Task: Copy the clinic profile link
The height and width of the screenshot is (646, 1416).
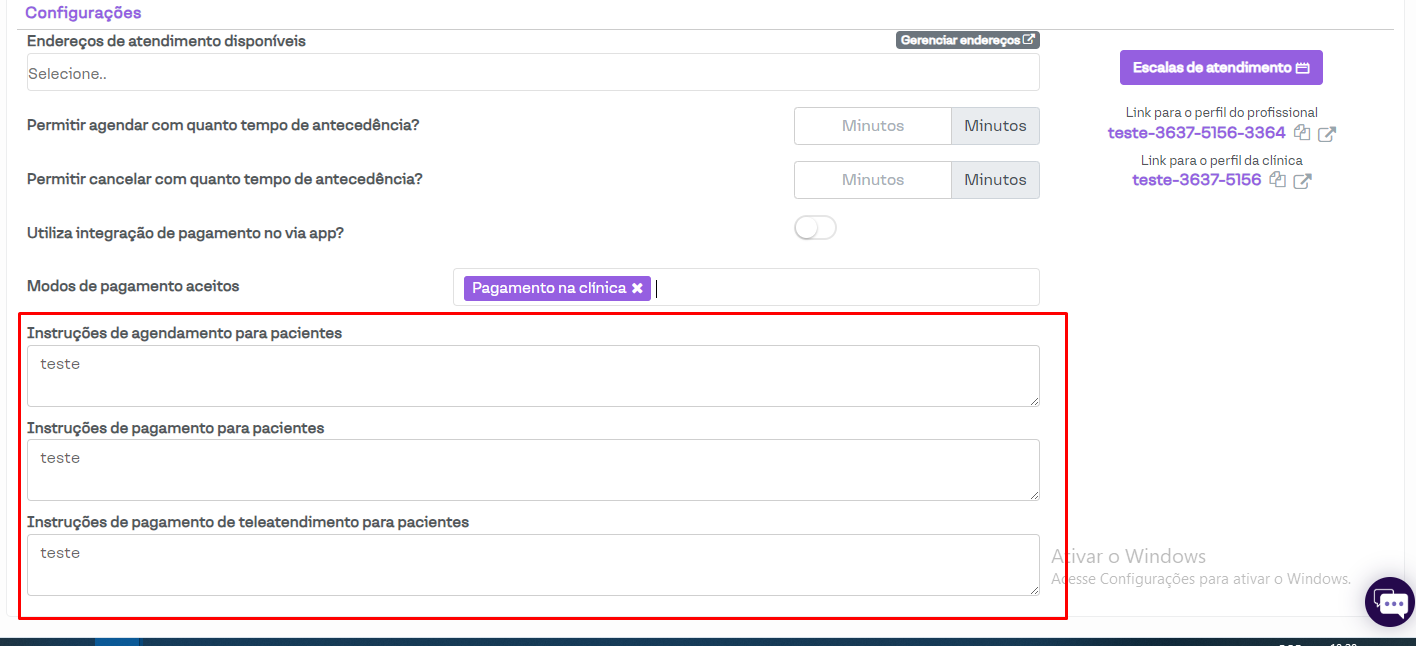Action: (x=1277, y=180)
